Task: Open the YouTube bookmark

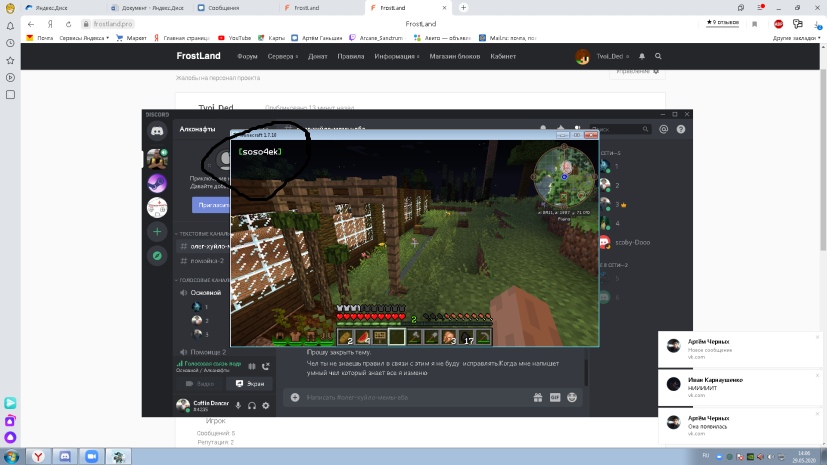Action: pos(235,38)
